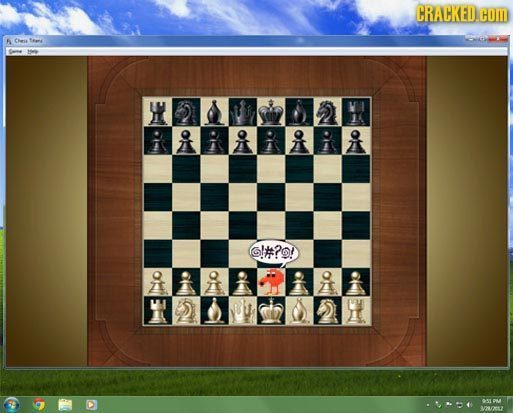Select the black king on e8

tap(271, 112)
